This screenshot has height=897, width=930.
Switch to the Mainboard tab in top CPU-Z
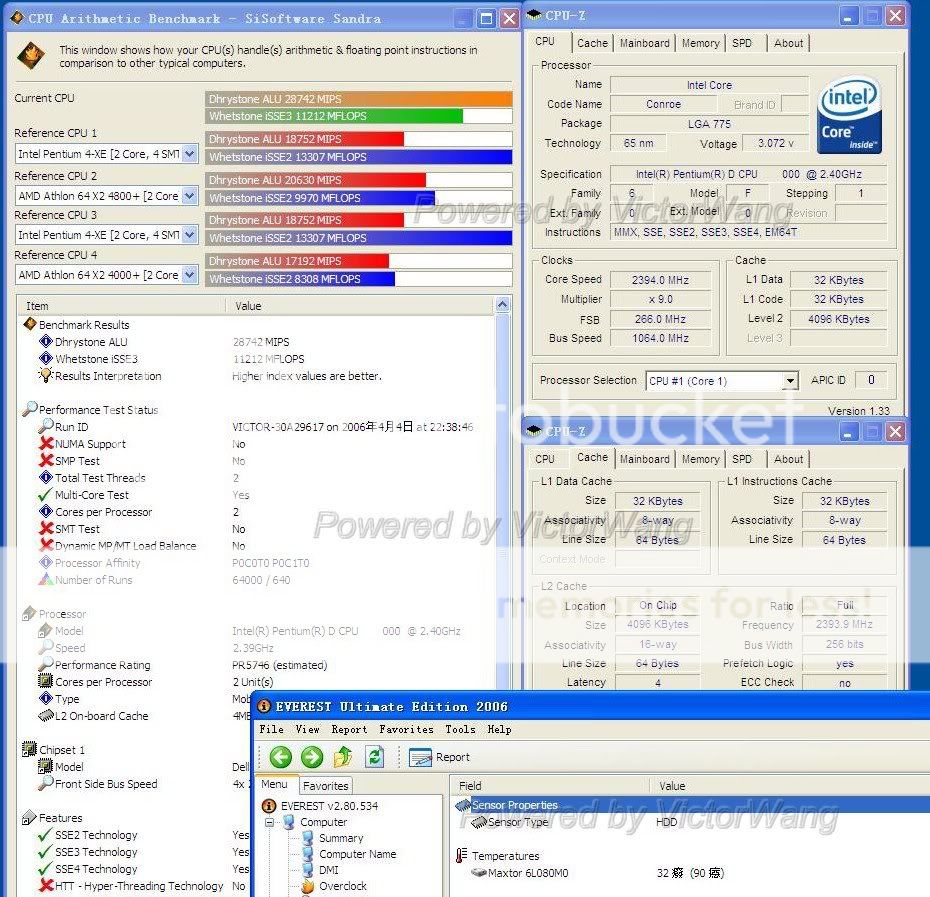[x=644, y=43]
